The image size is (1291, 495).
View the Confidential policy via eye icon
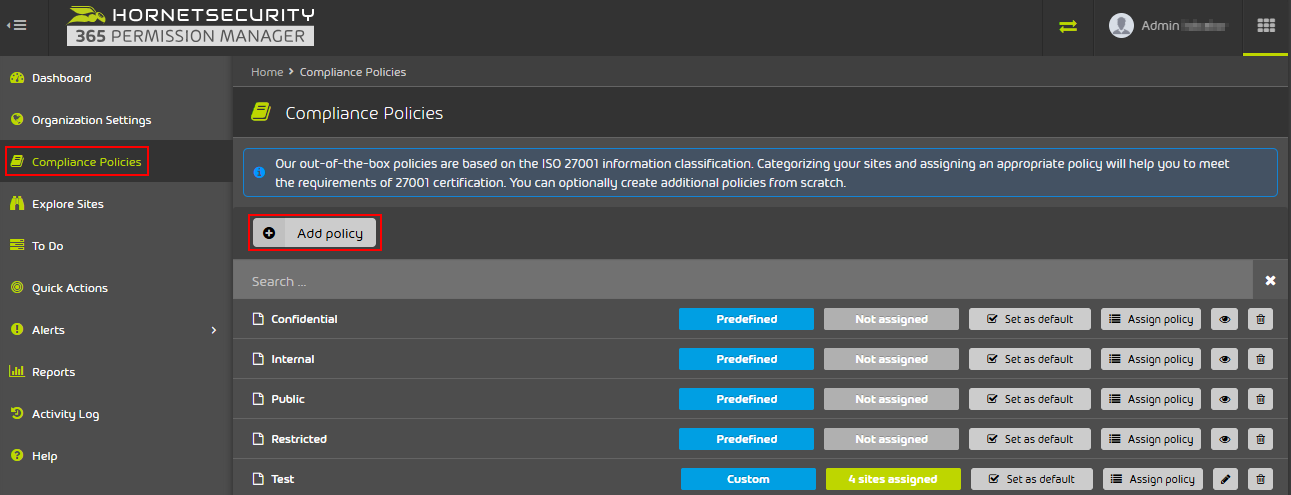pos(1224,319)
